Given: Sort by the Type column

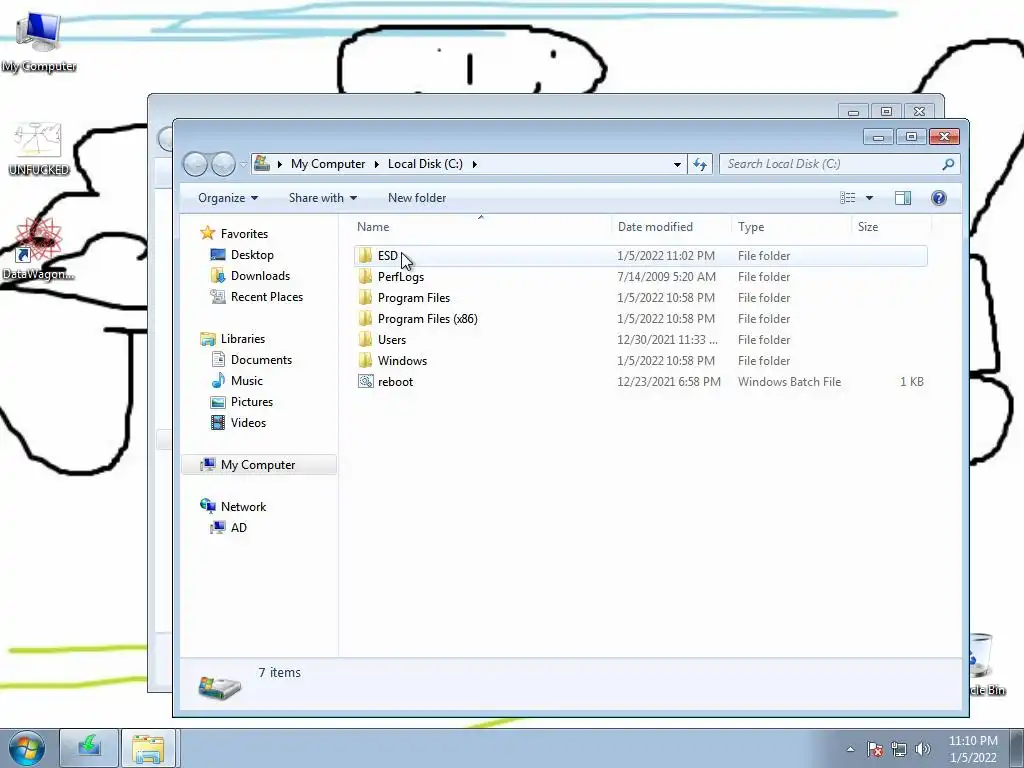Looking at the screenshot, I should click(792, 227).
